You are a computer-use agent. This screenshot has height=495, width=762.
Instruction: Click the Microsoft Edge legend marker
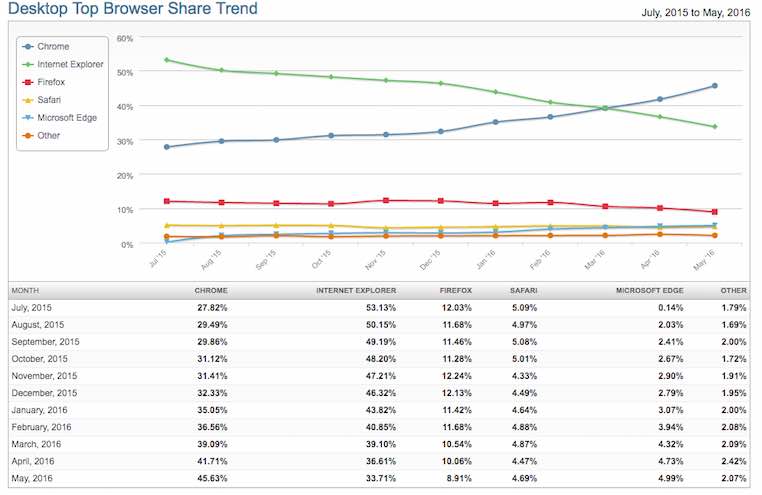29,118
